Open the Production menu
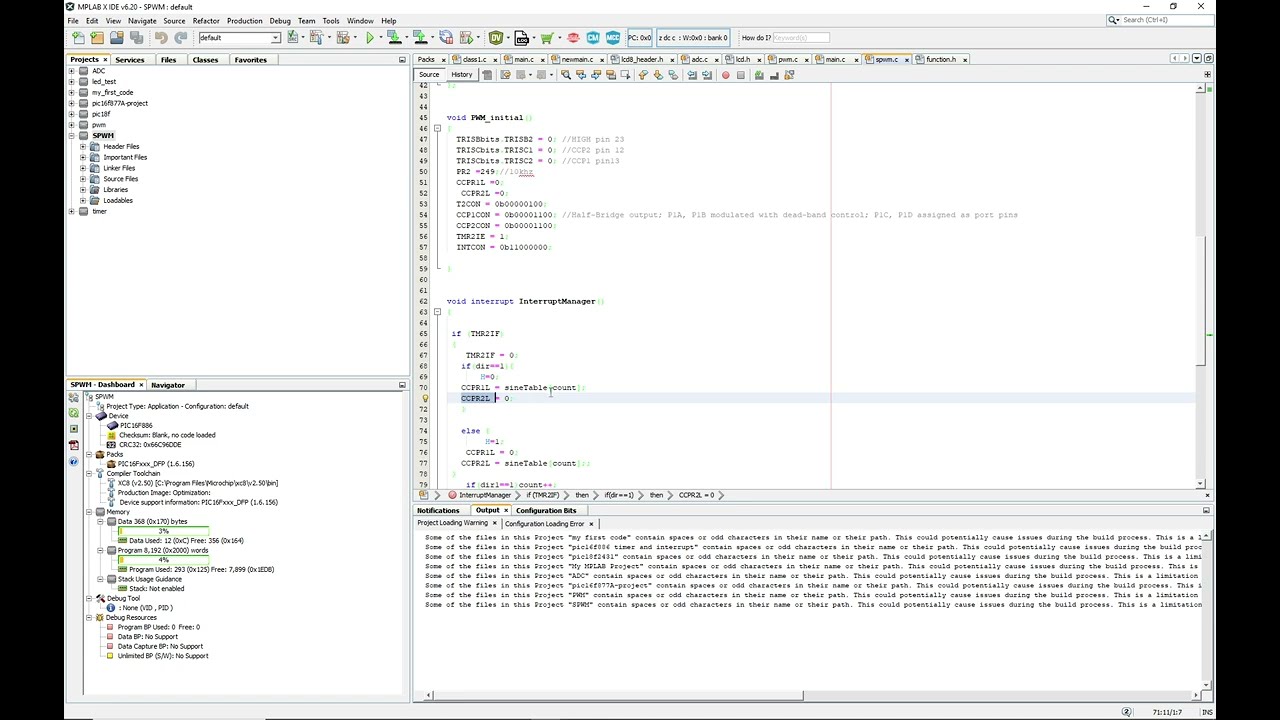 point(244,20)
